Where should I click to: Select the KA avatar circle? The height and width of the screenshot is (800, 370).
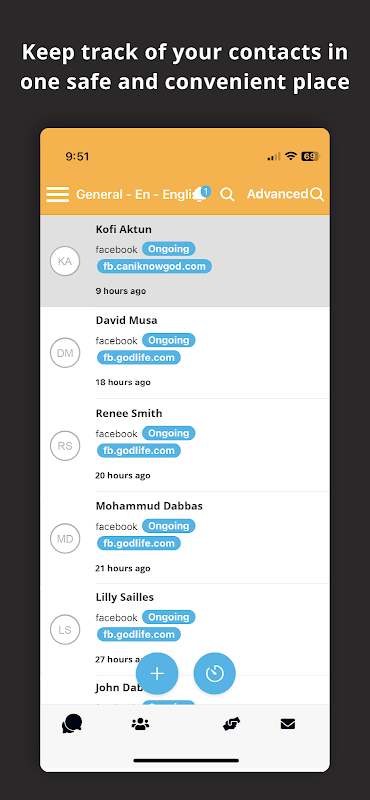(65, 261)
